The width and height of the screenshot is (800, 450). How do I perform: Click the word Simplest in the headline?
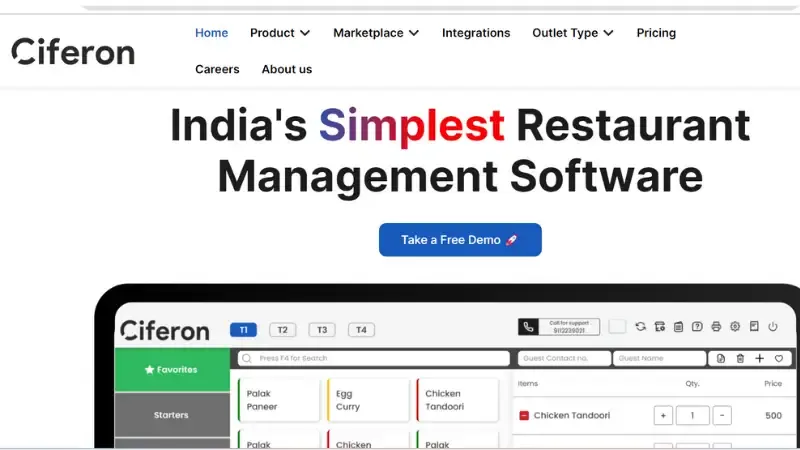[412, 126]
